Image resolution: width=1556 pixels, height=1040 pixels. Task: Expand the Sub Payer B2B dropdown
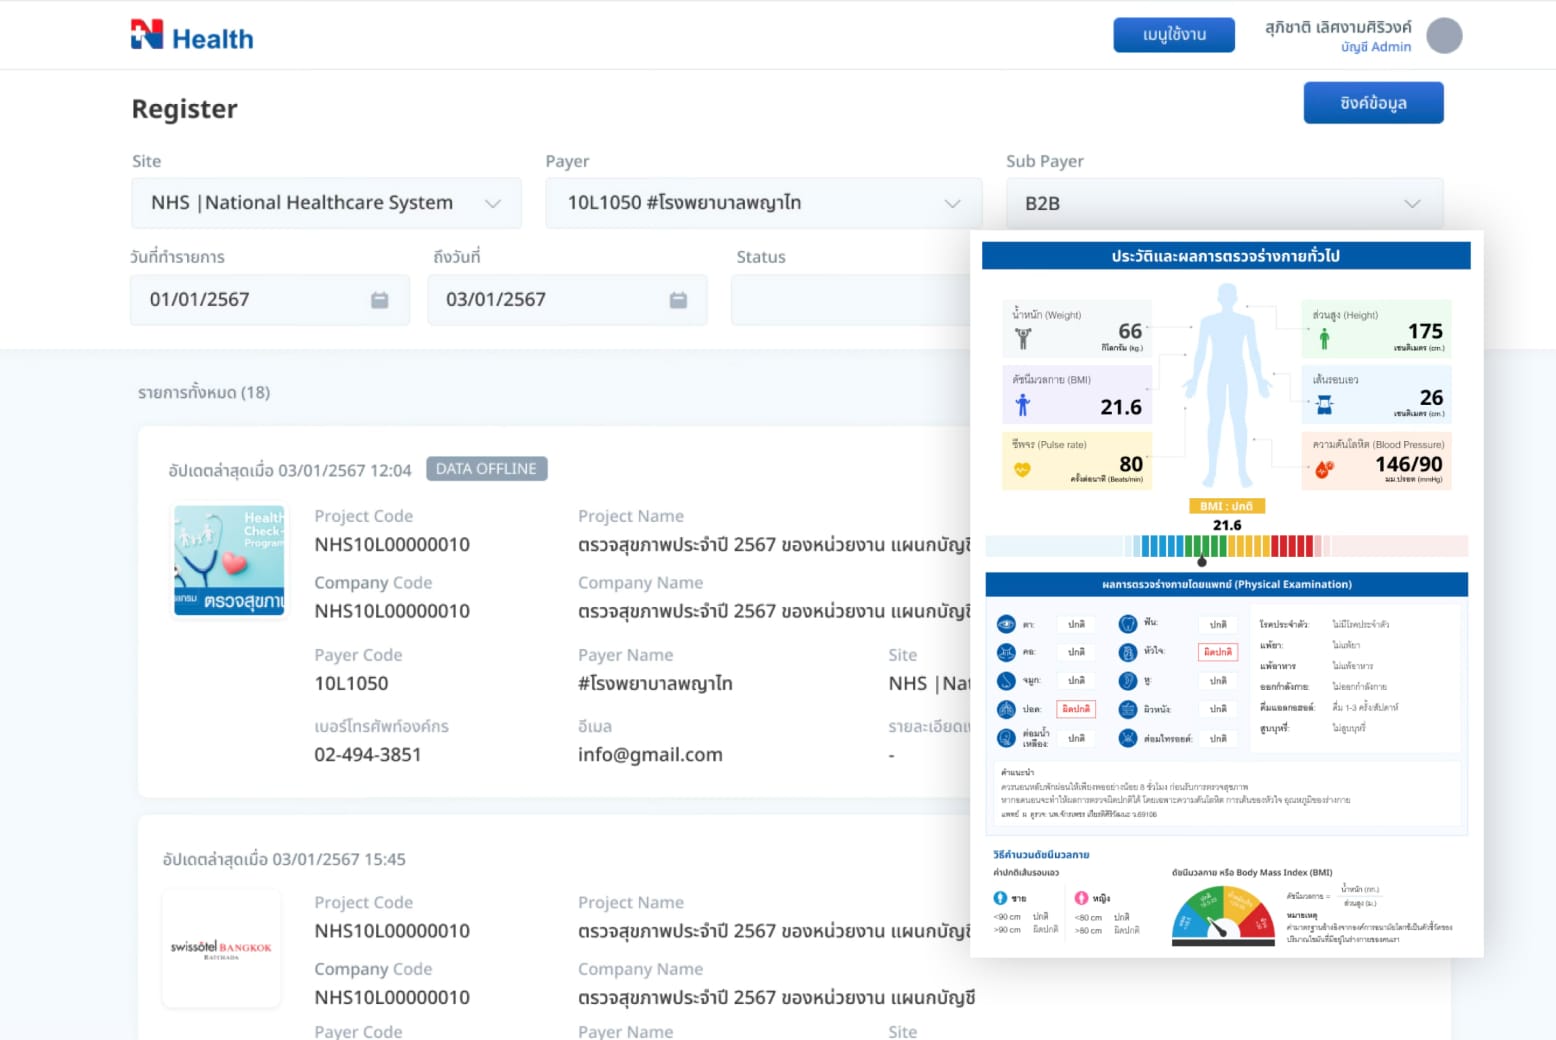click(1224, 203)
